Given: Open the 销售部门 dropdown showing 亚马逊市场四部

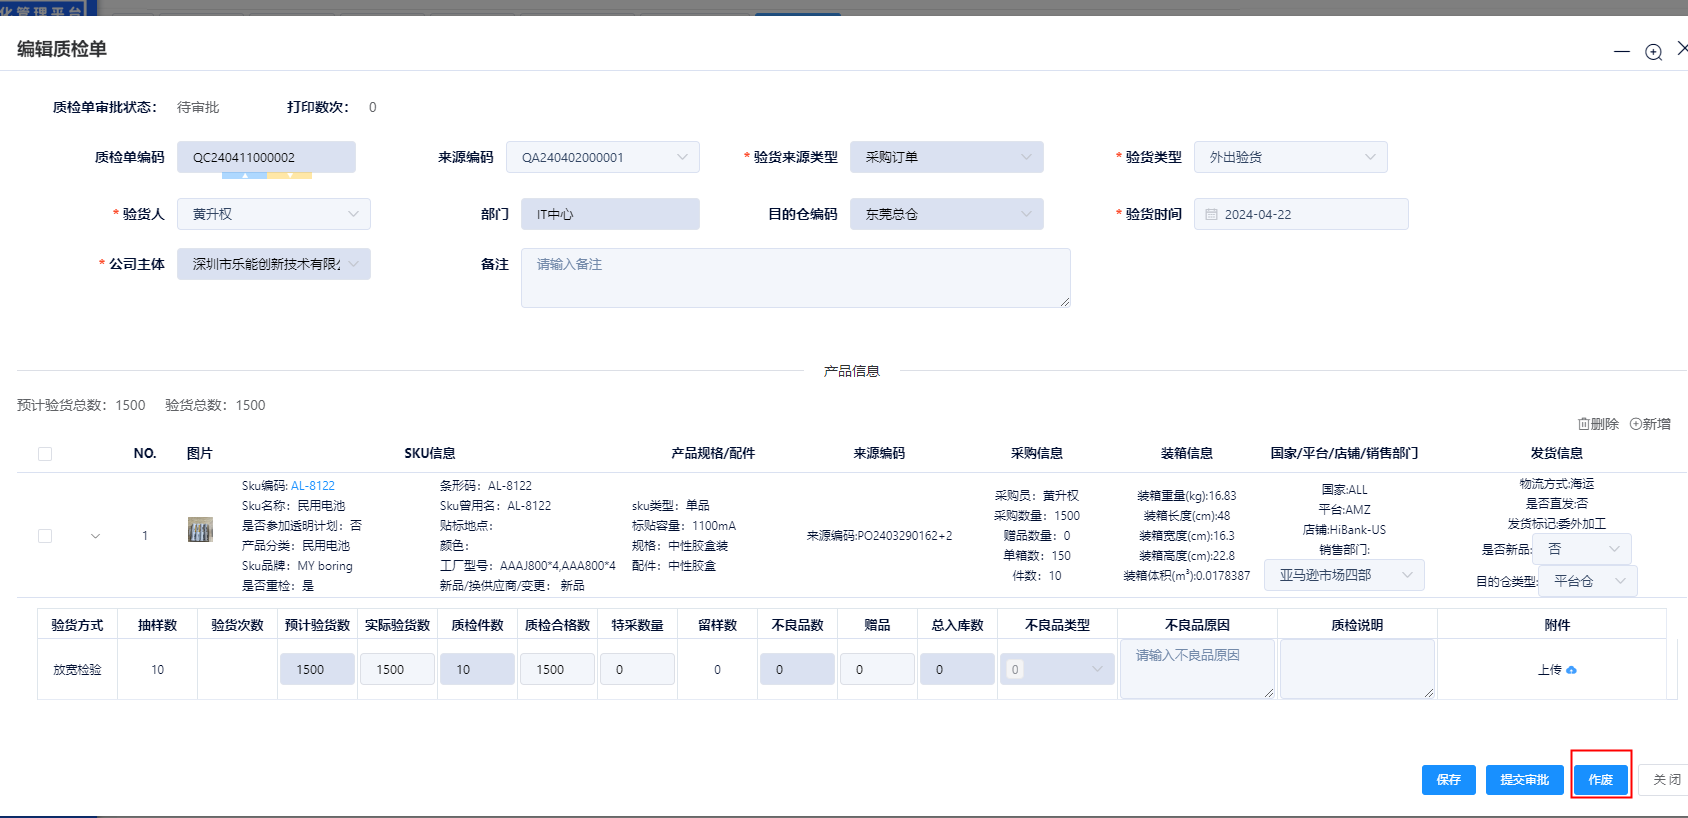Looking at the screenshot, I should tap(1344, 575).
